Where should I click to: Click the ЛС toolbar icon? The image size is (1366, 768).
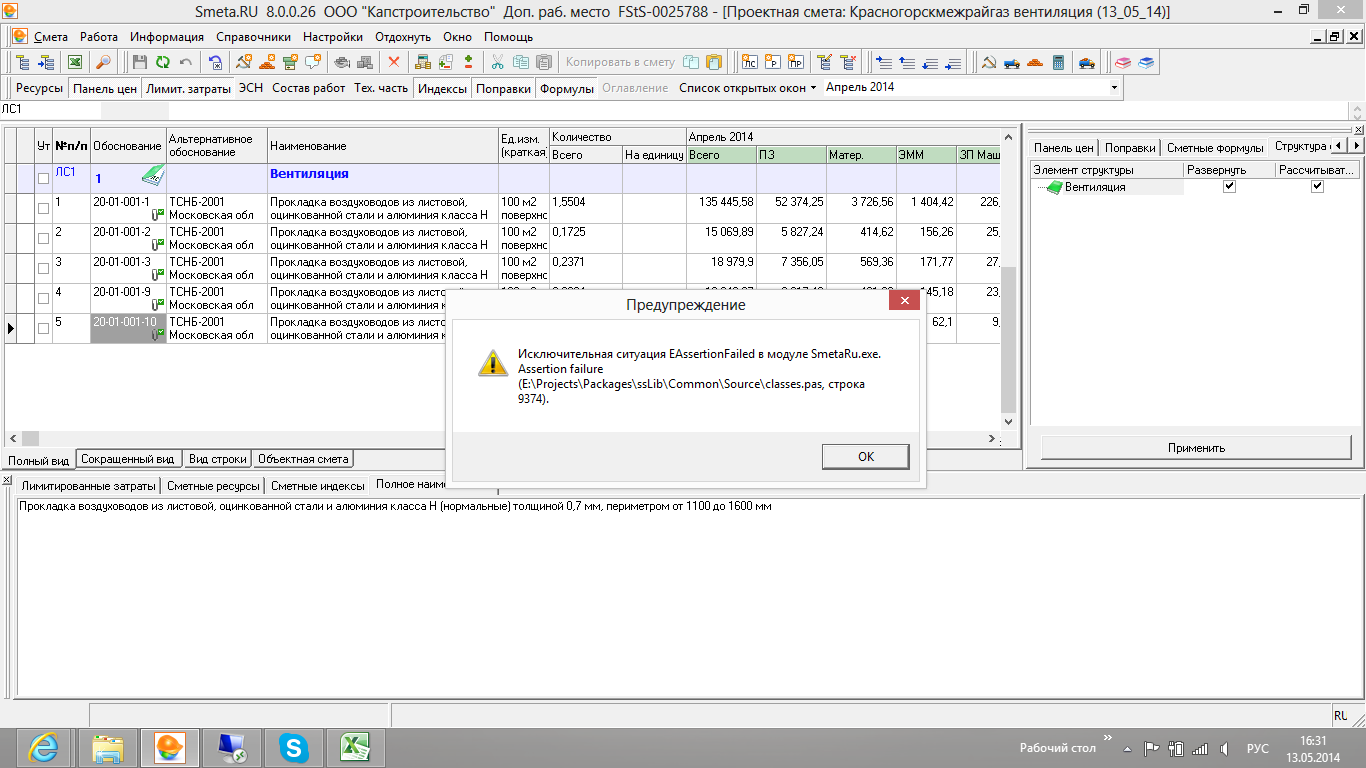point(749,62)
